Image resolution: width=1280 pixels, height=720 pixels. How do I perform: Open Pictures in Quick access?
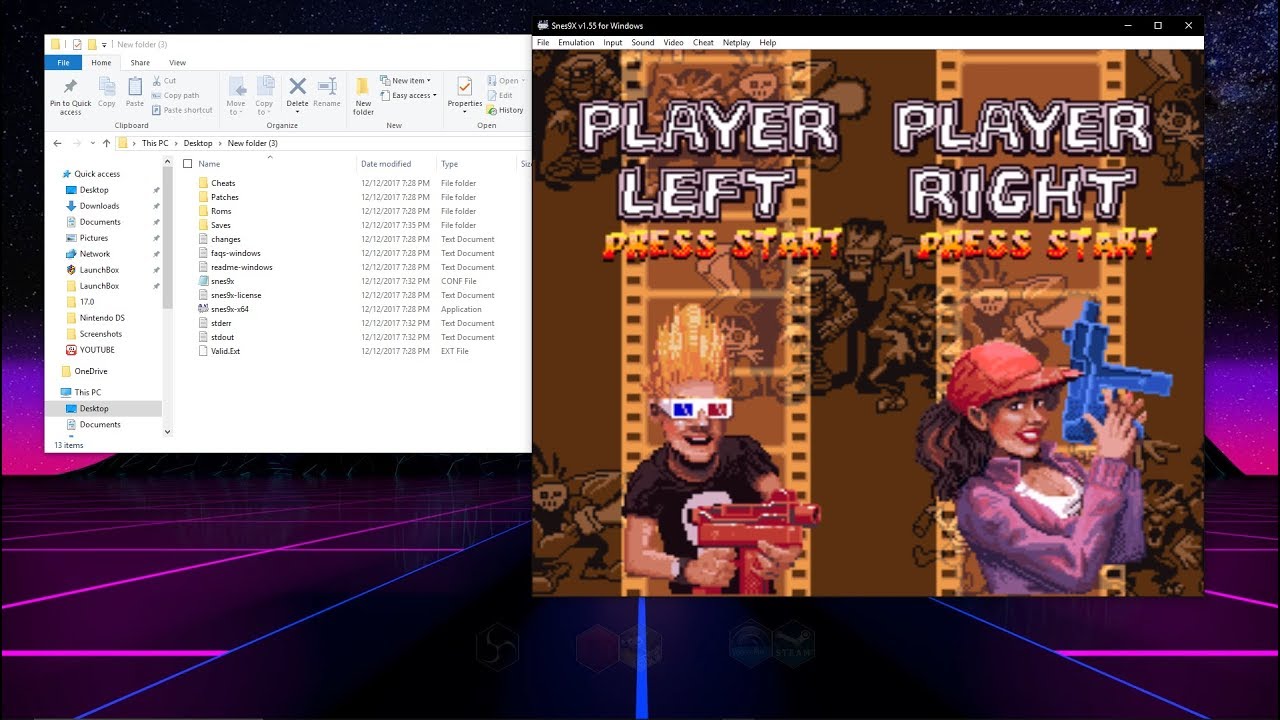(87, 238)
